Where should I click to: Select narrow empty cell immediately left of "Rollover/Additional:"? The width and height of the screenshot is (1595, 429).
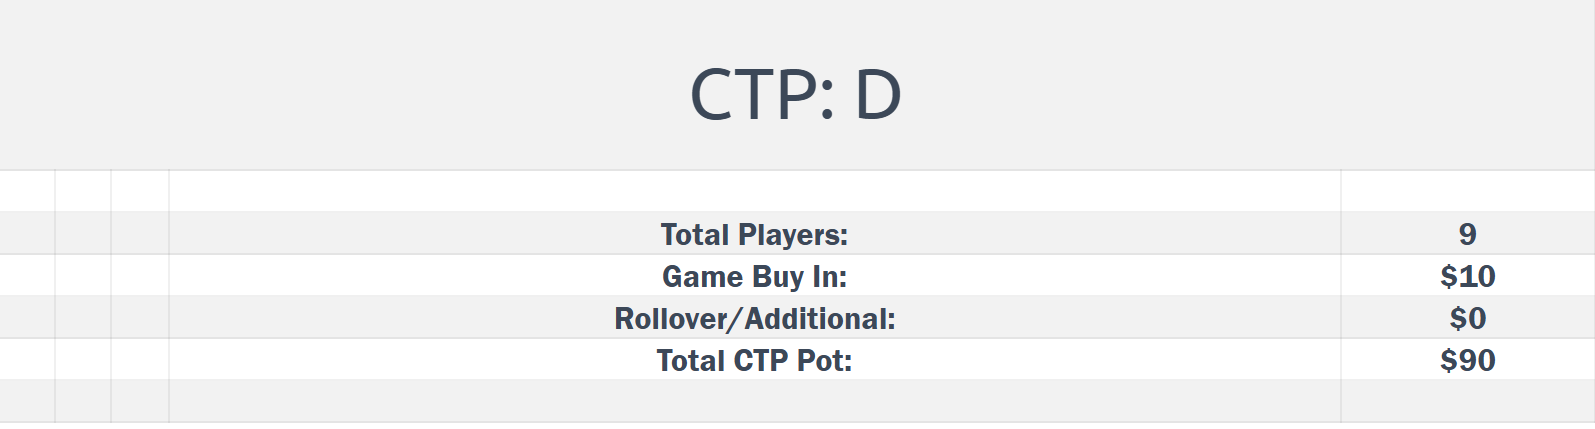(140, 318)
